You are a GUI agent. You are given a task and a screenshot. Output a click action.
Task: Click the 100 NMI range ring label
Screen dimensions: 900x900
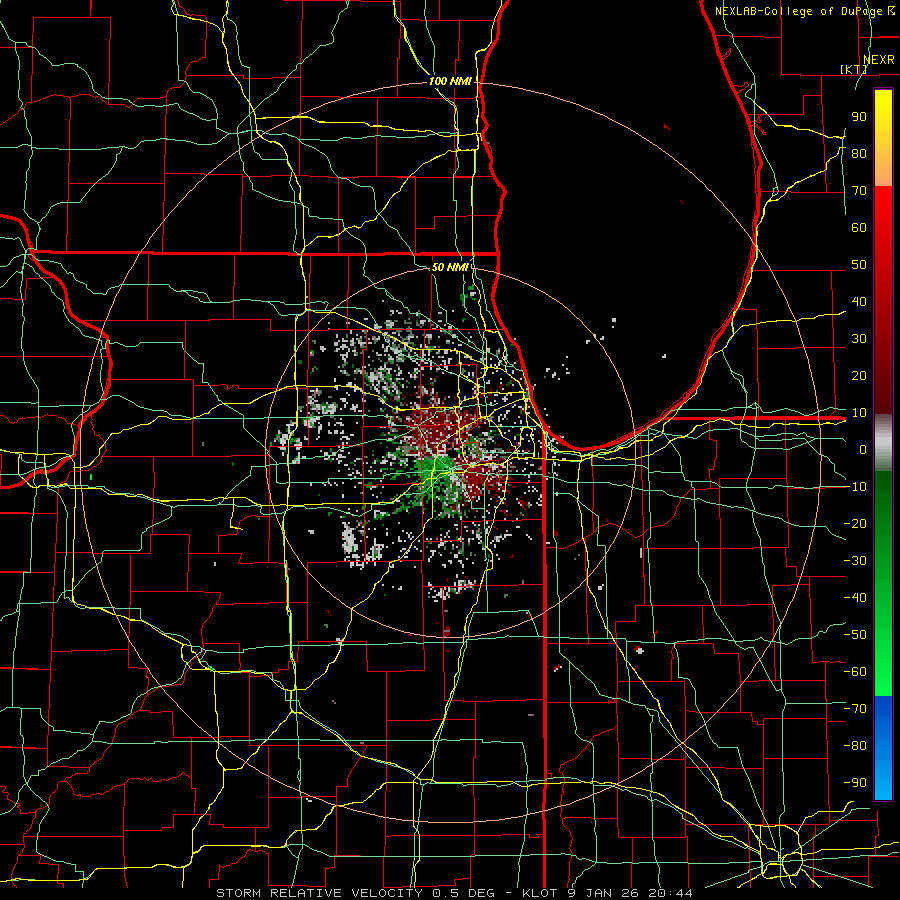[450, 82]
